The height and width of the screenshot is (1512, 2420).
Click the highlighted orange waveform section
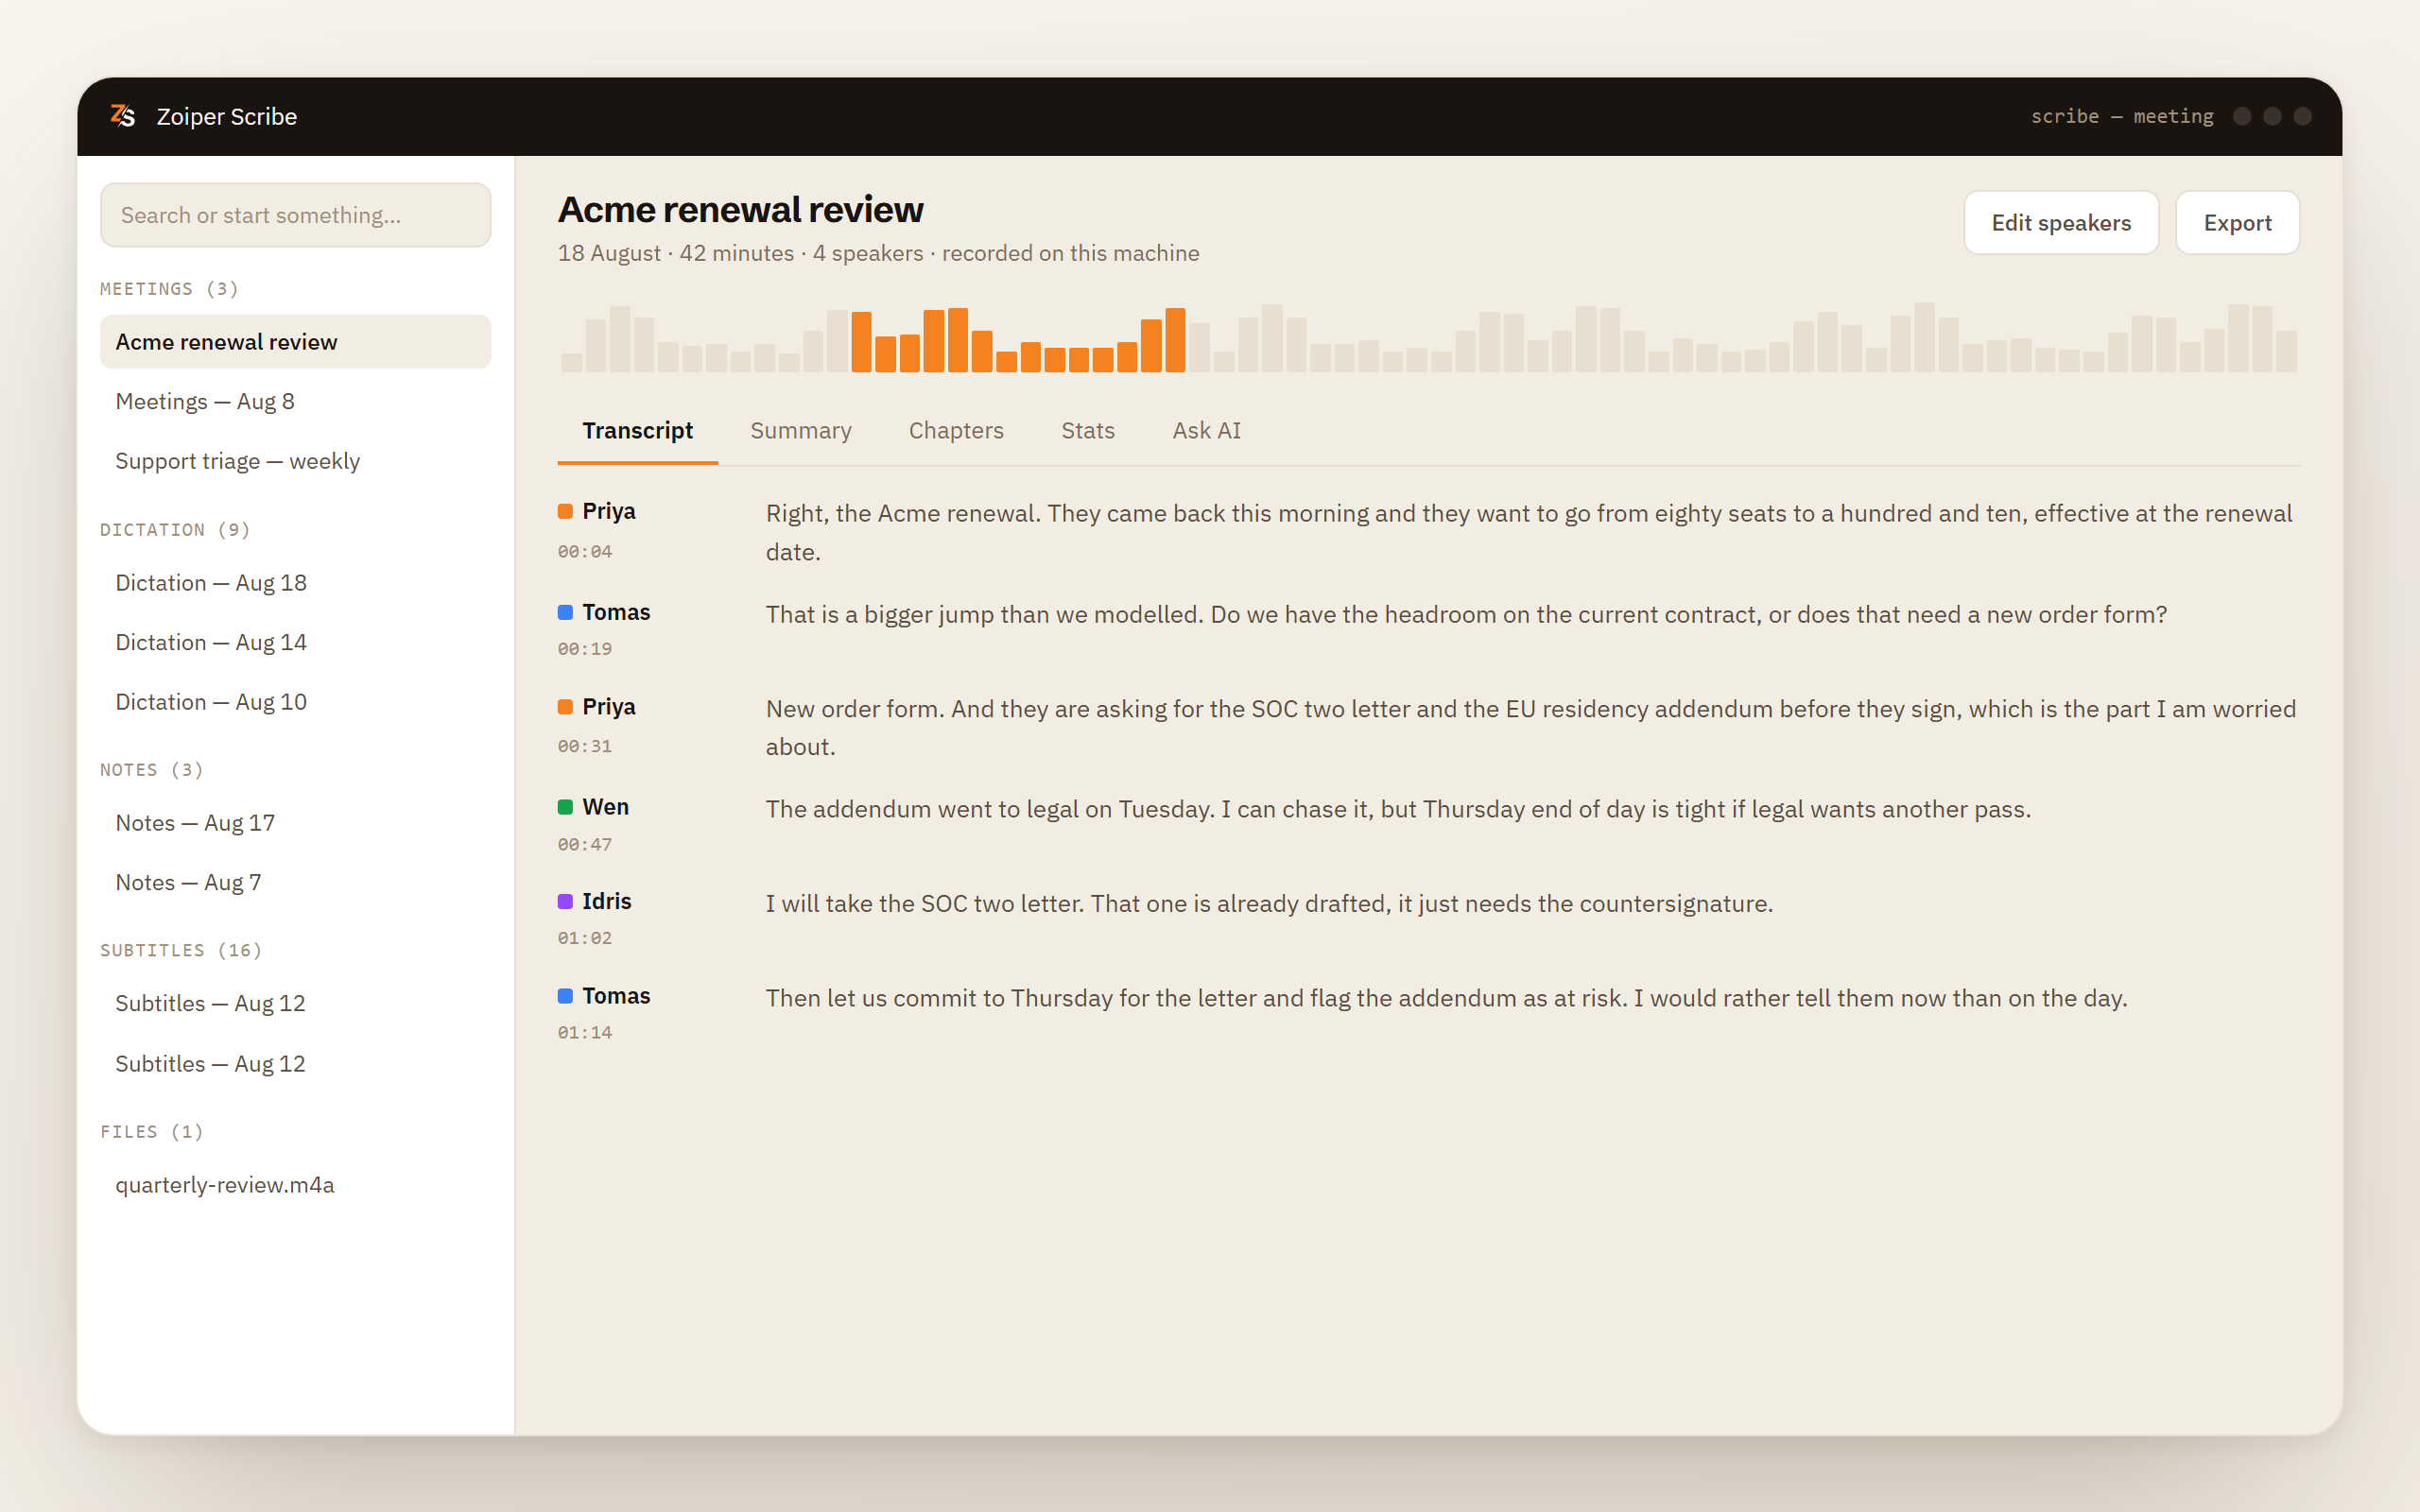click(x=1018, y=340)
